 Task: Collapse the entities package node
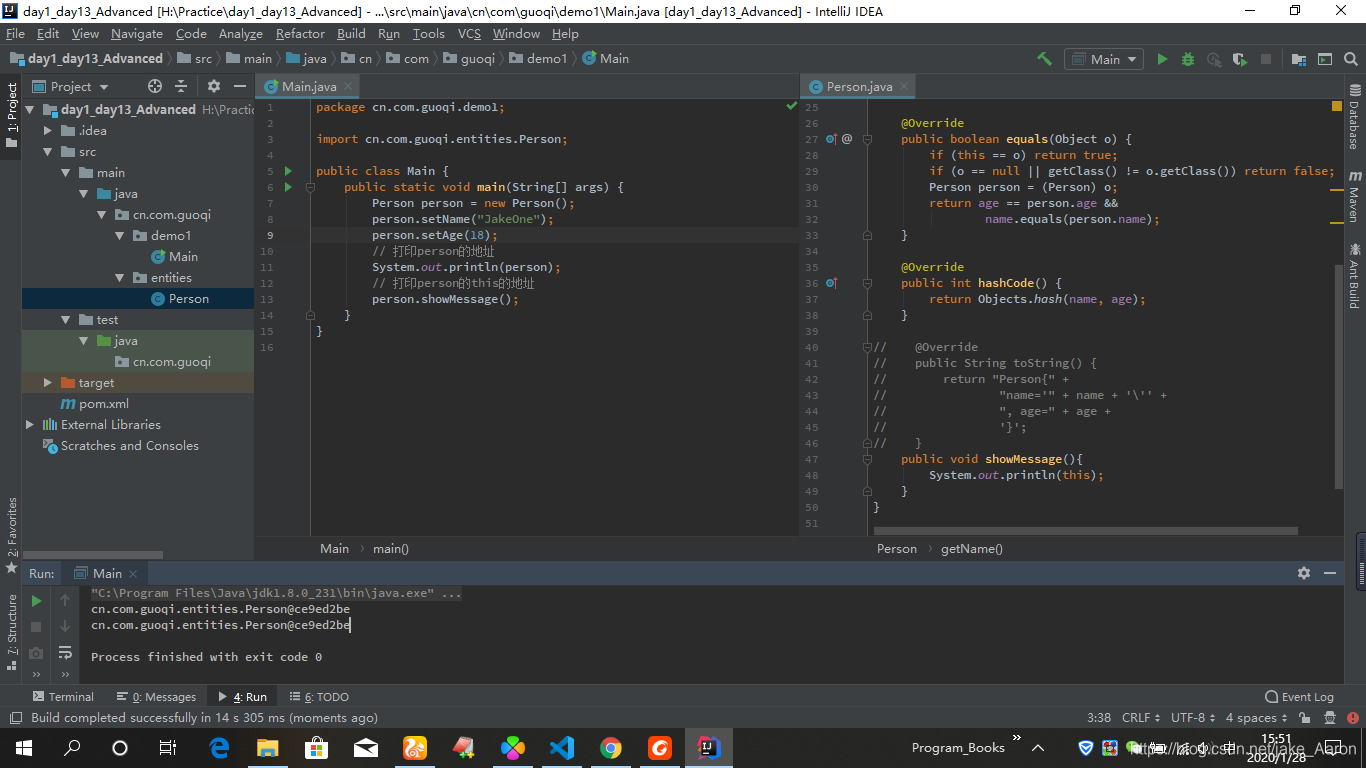120,278
